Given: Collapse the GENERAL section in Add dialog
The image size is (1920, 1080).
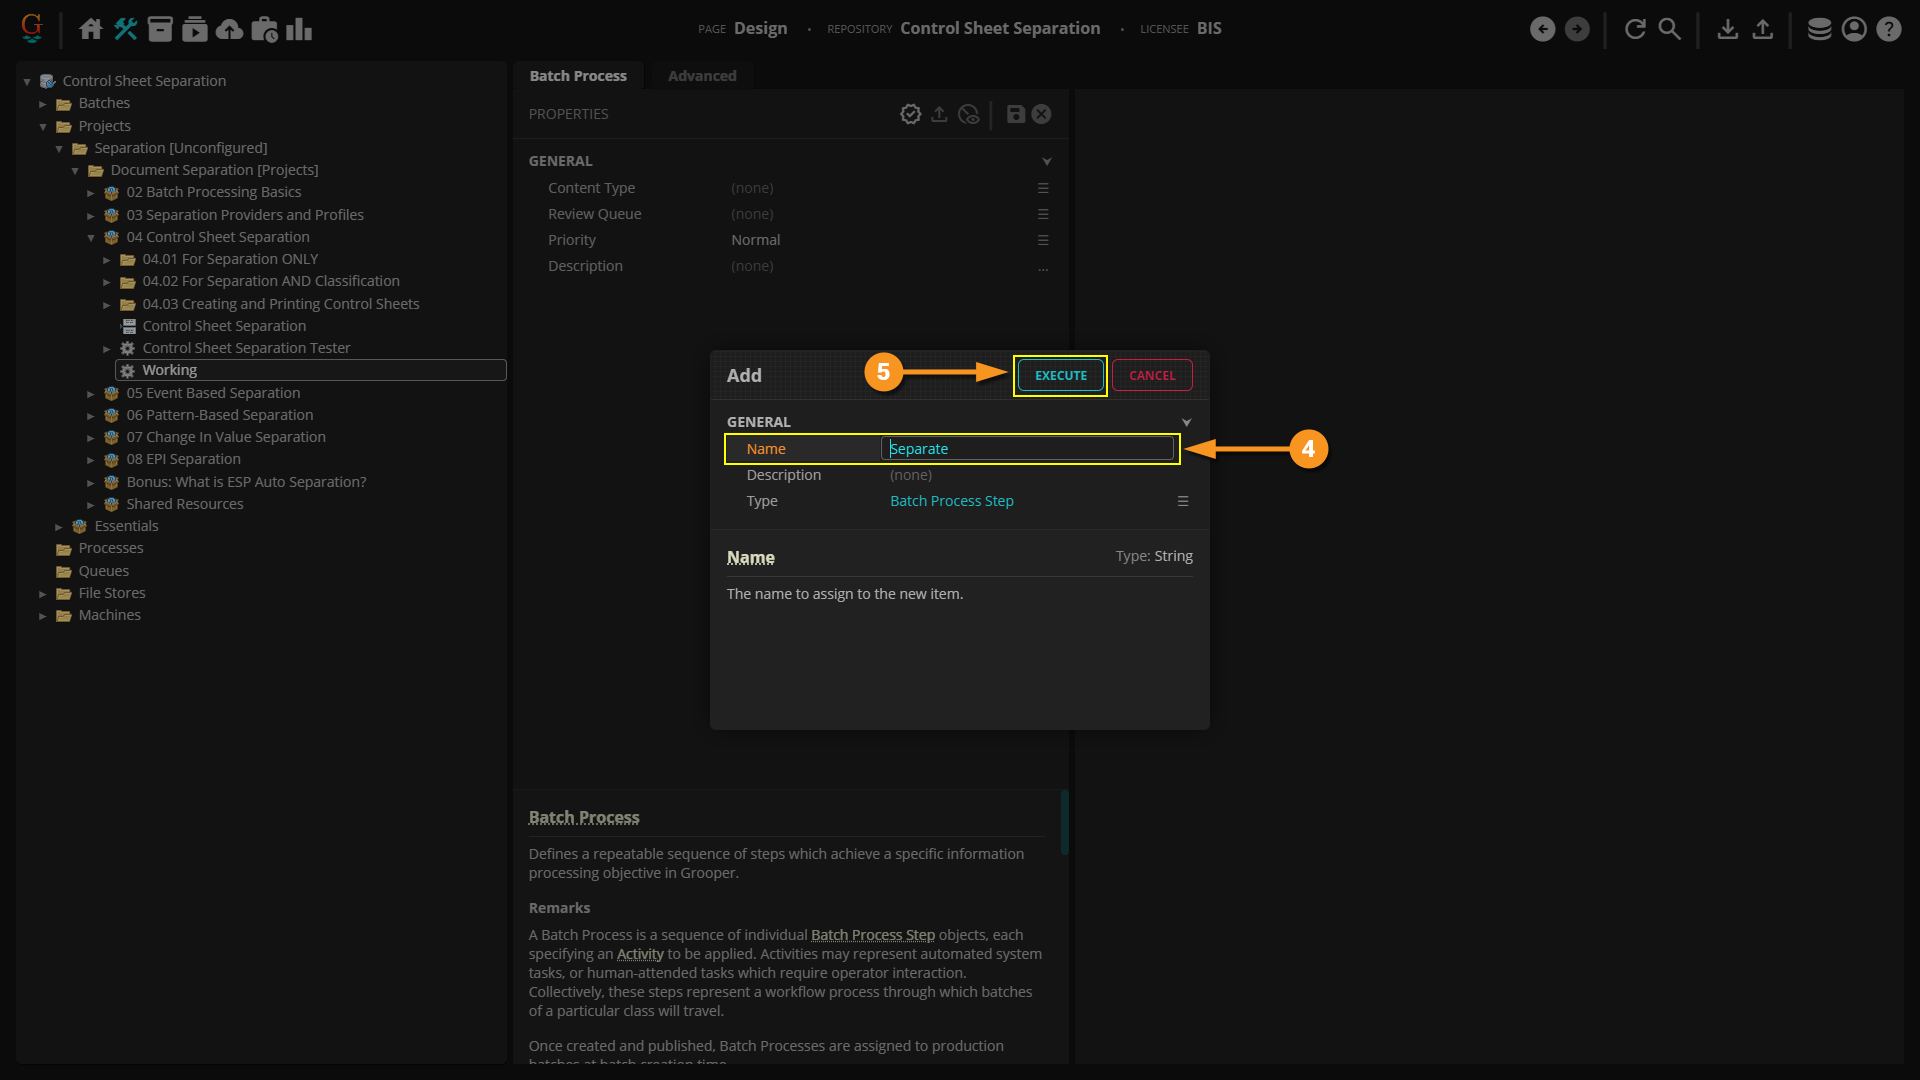Looking at the screenshot, I should (1186, 422).
